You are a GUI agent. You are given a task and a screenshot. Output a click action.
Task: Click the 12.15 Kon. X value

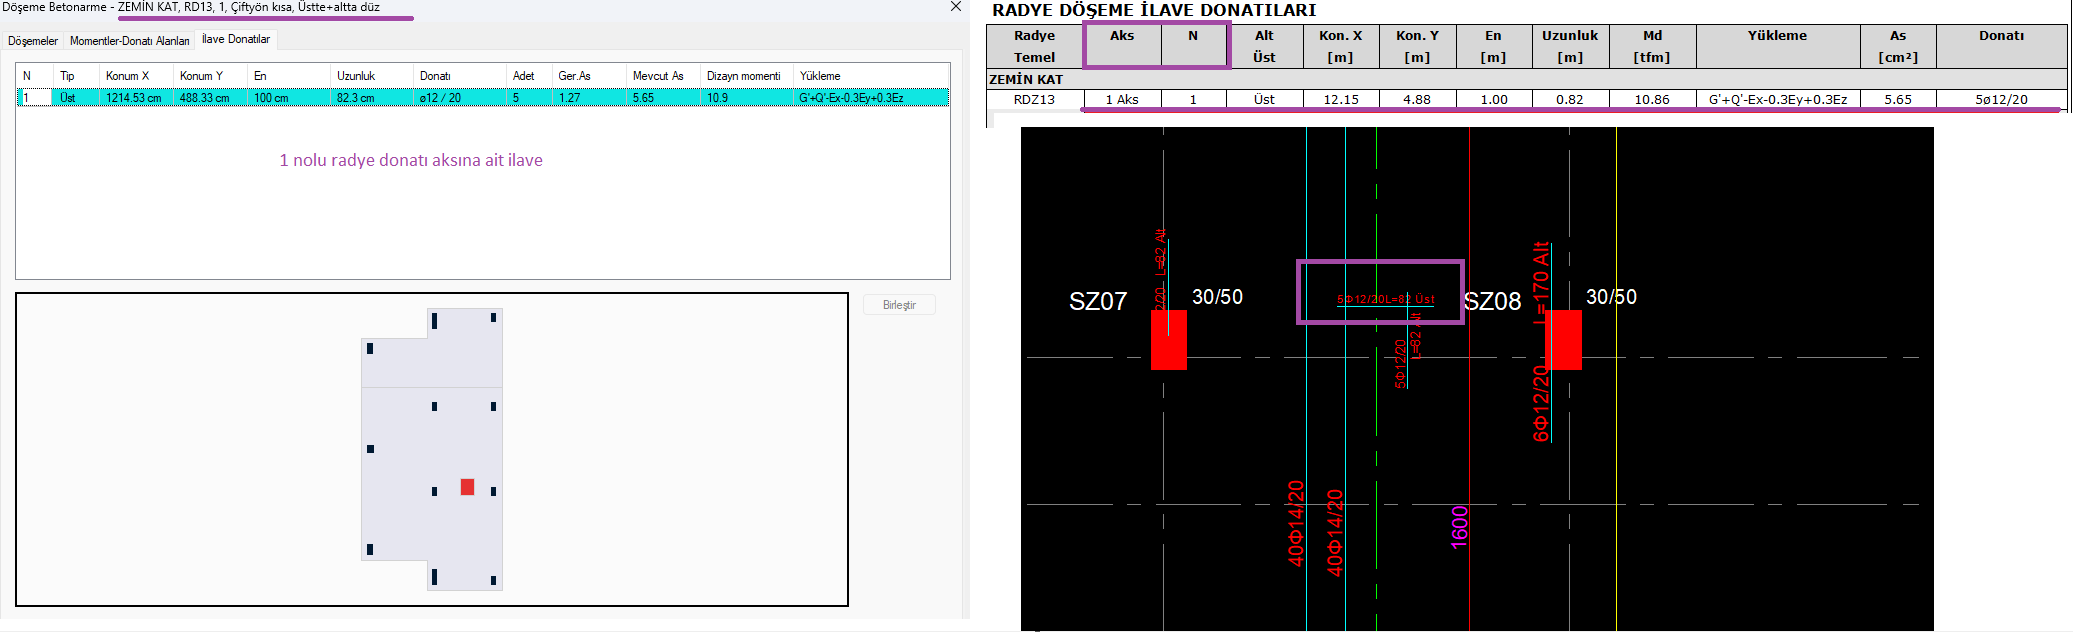pyautogui.click(x=1341, y=100)
